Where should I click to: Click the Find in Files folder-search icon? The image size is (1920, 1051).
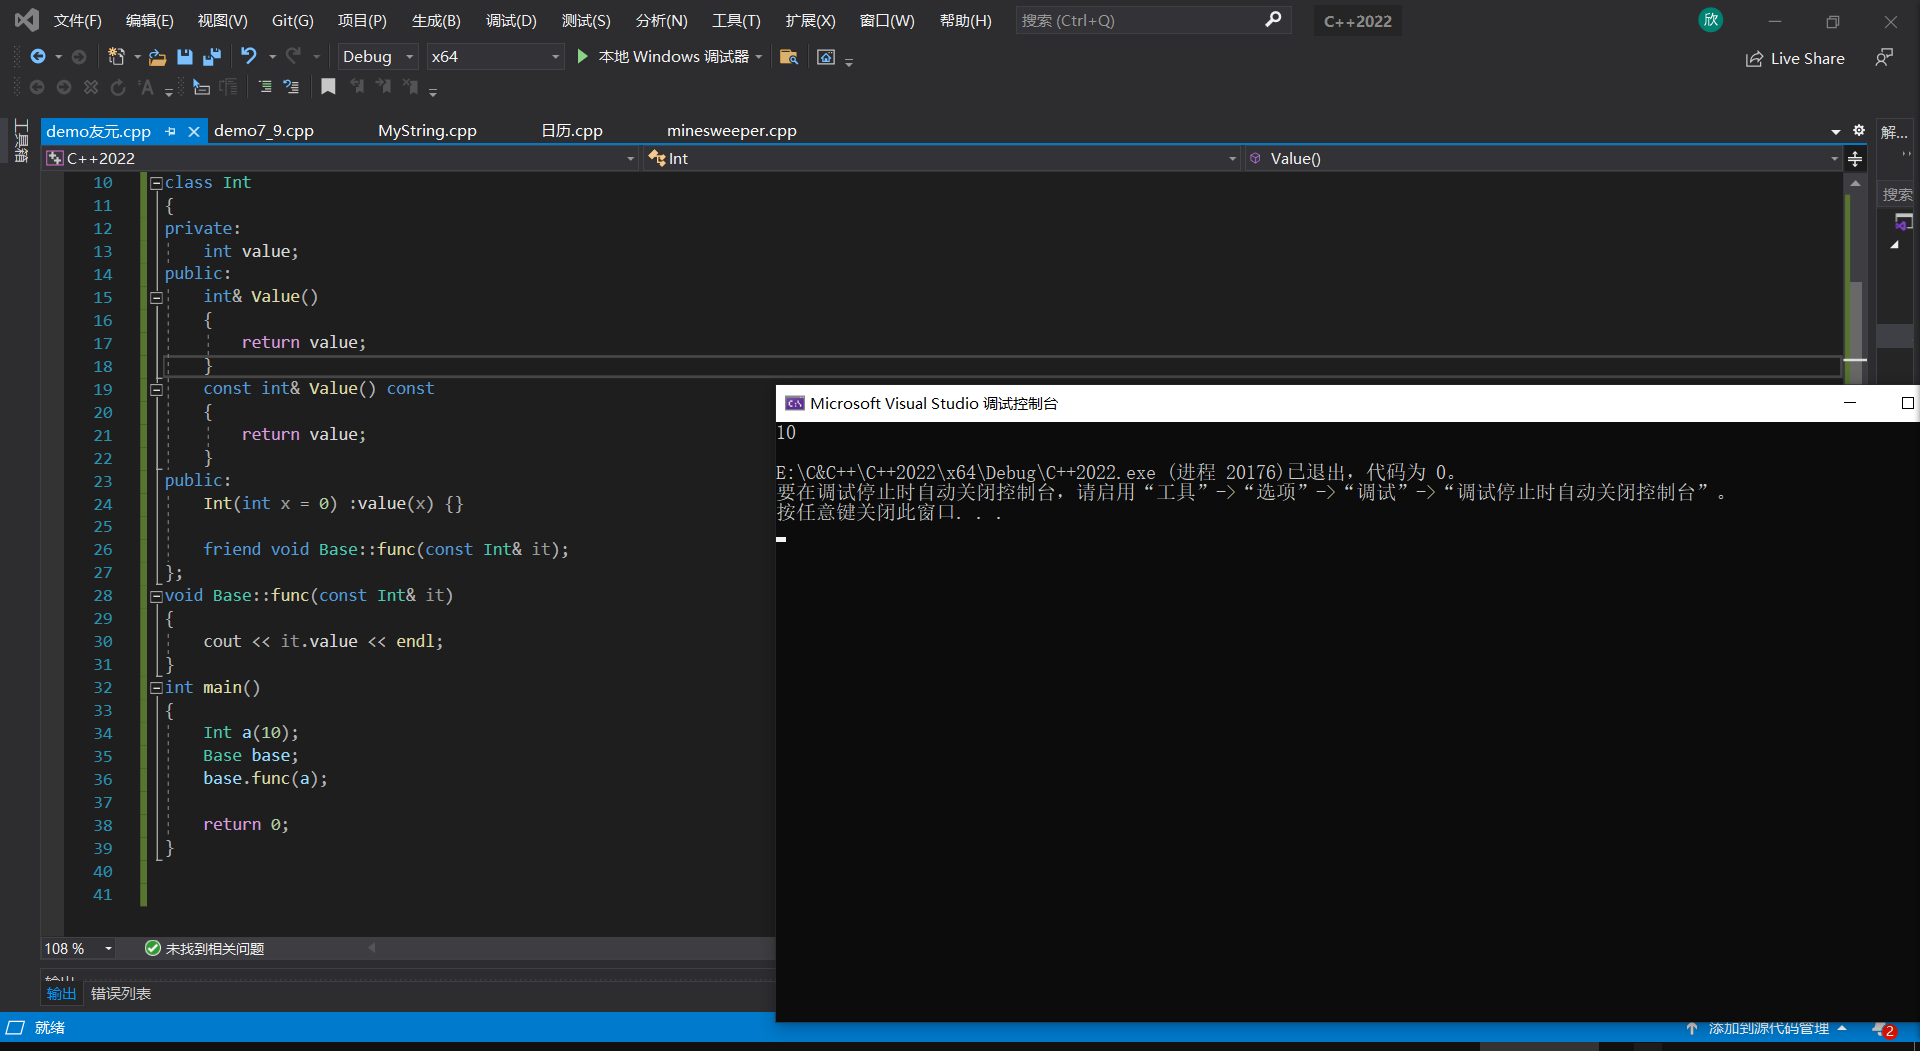[x=789, y=57]
